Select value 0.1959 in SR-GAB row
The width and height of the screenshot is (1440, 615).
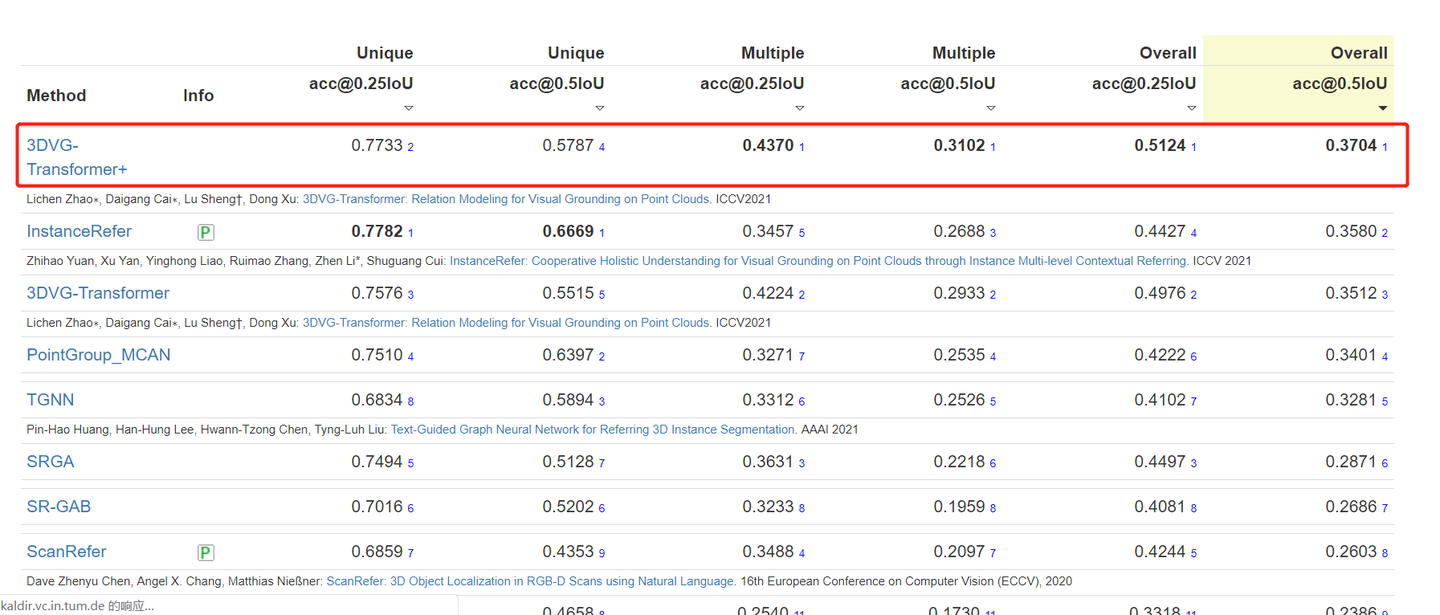[x=959, y=506]
